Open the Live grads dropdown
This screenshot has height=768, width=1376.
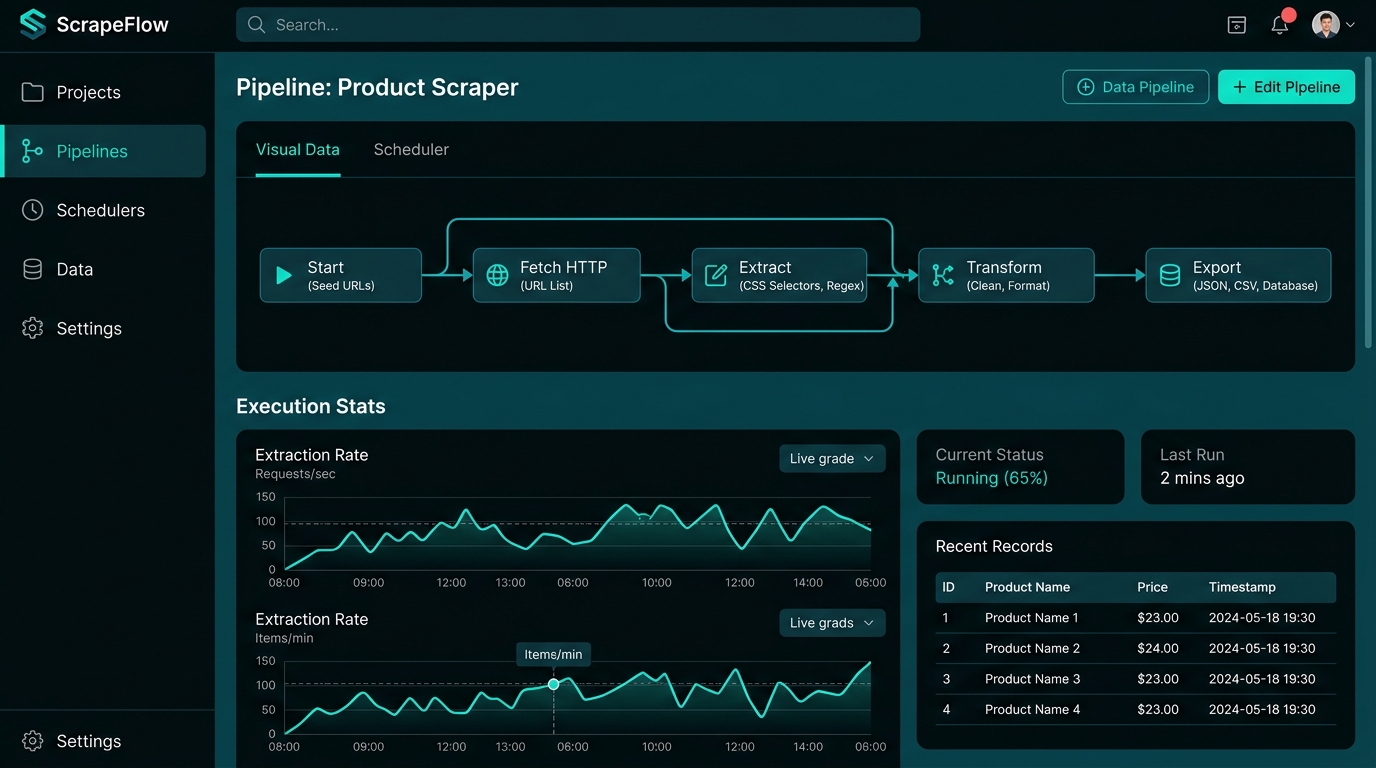point(832,623)
